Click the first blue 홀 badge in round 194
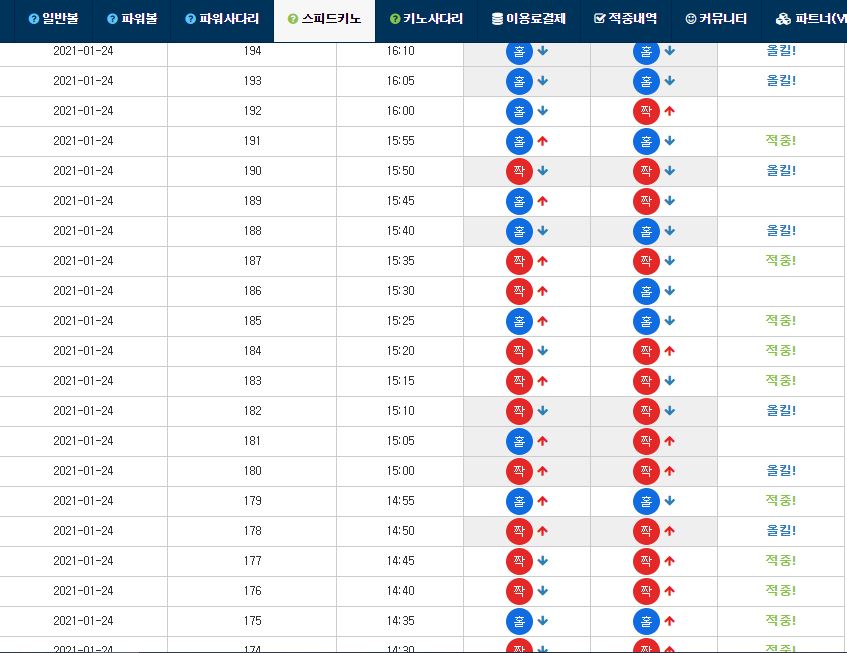 click(x=519, y=51)
